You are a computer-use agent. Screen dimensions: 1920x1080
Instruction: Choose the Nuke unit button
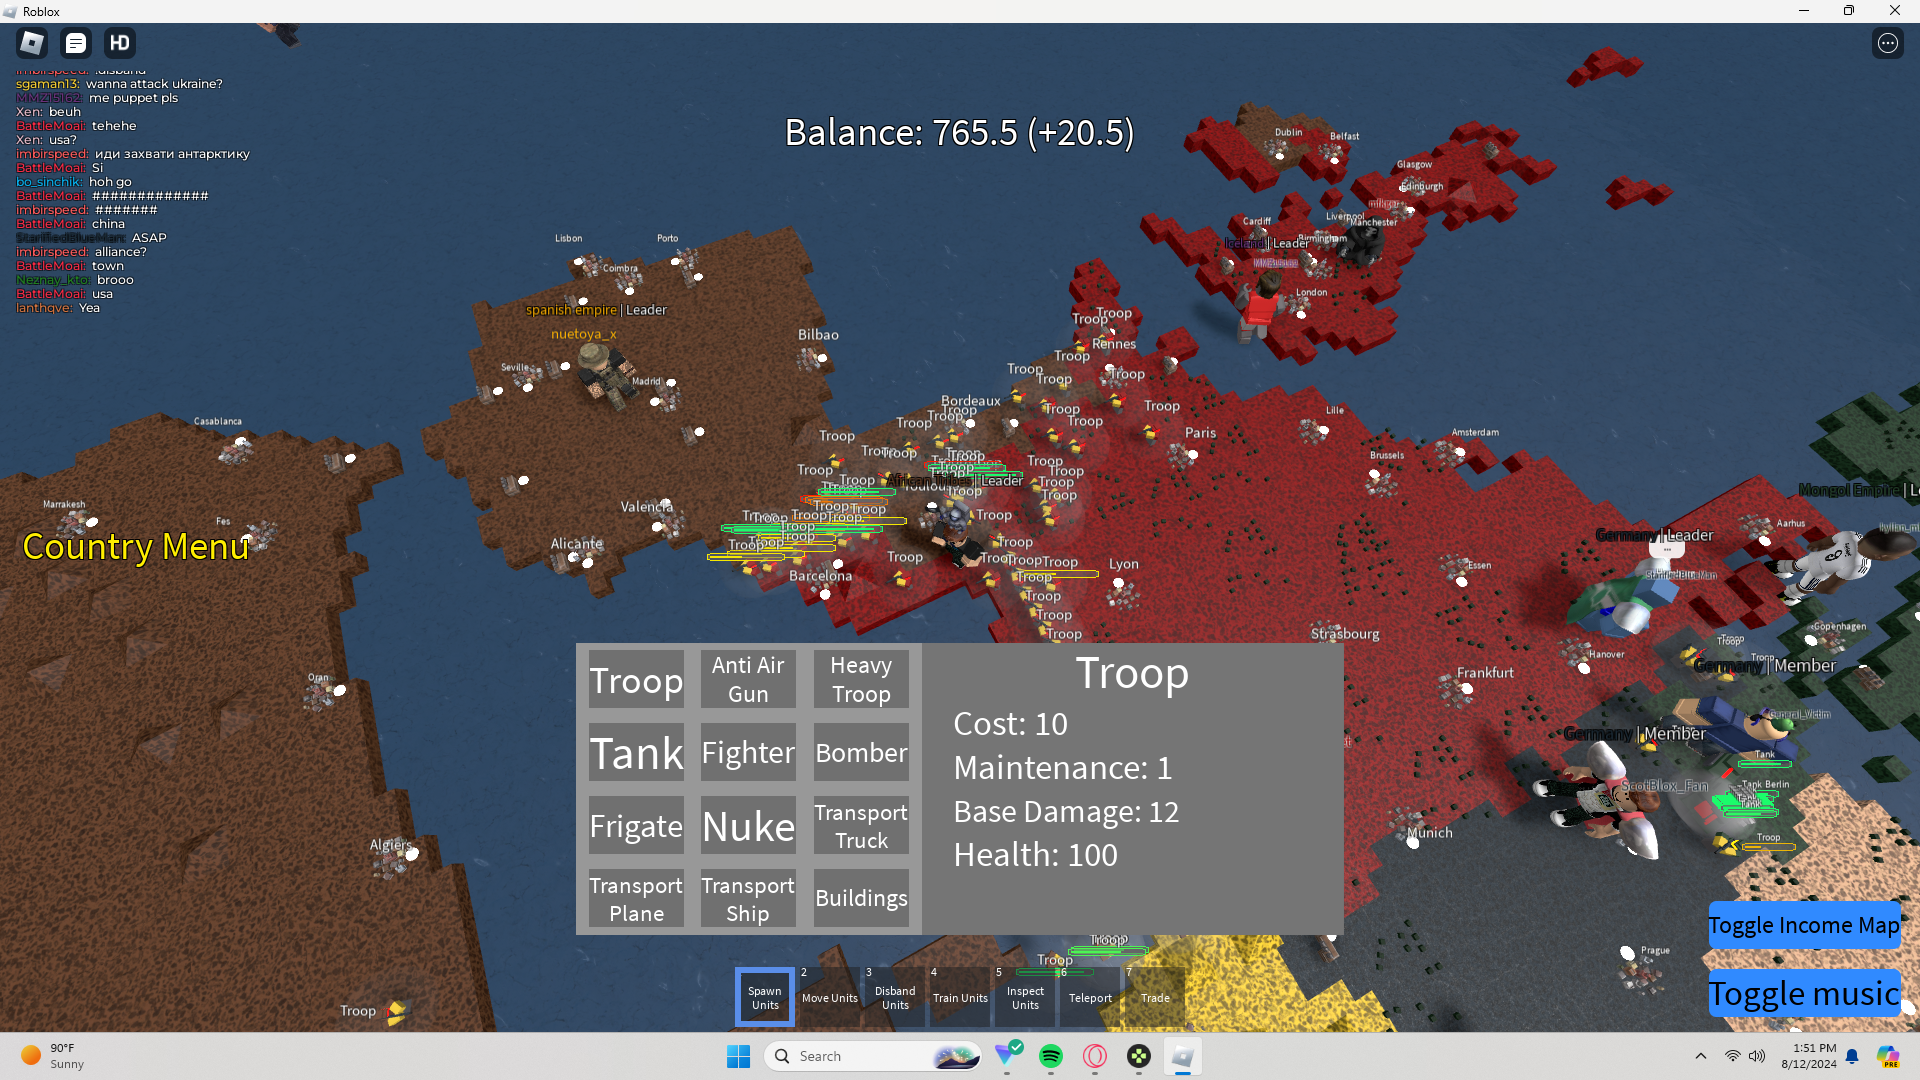pyautogui.click(x=748, y=826)
